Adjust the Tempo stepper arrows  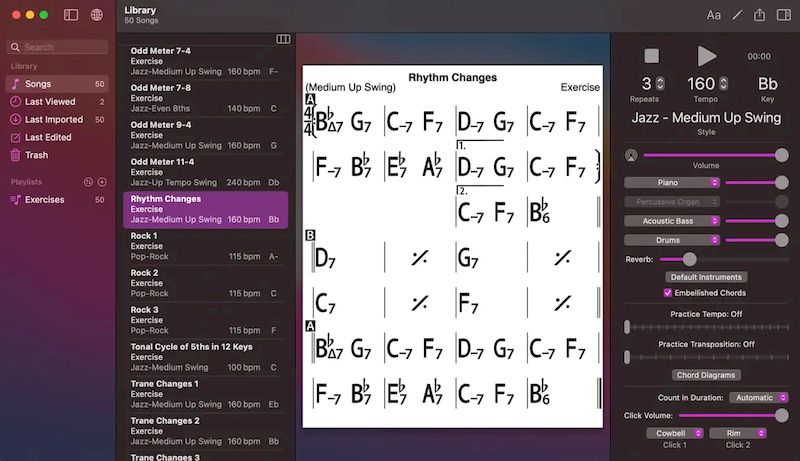pyautogui.click(x=723, y=84)
